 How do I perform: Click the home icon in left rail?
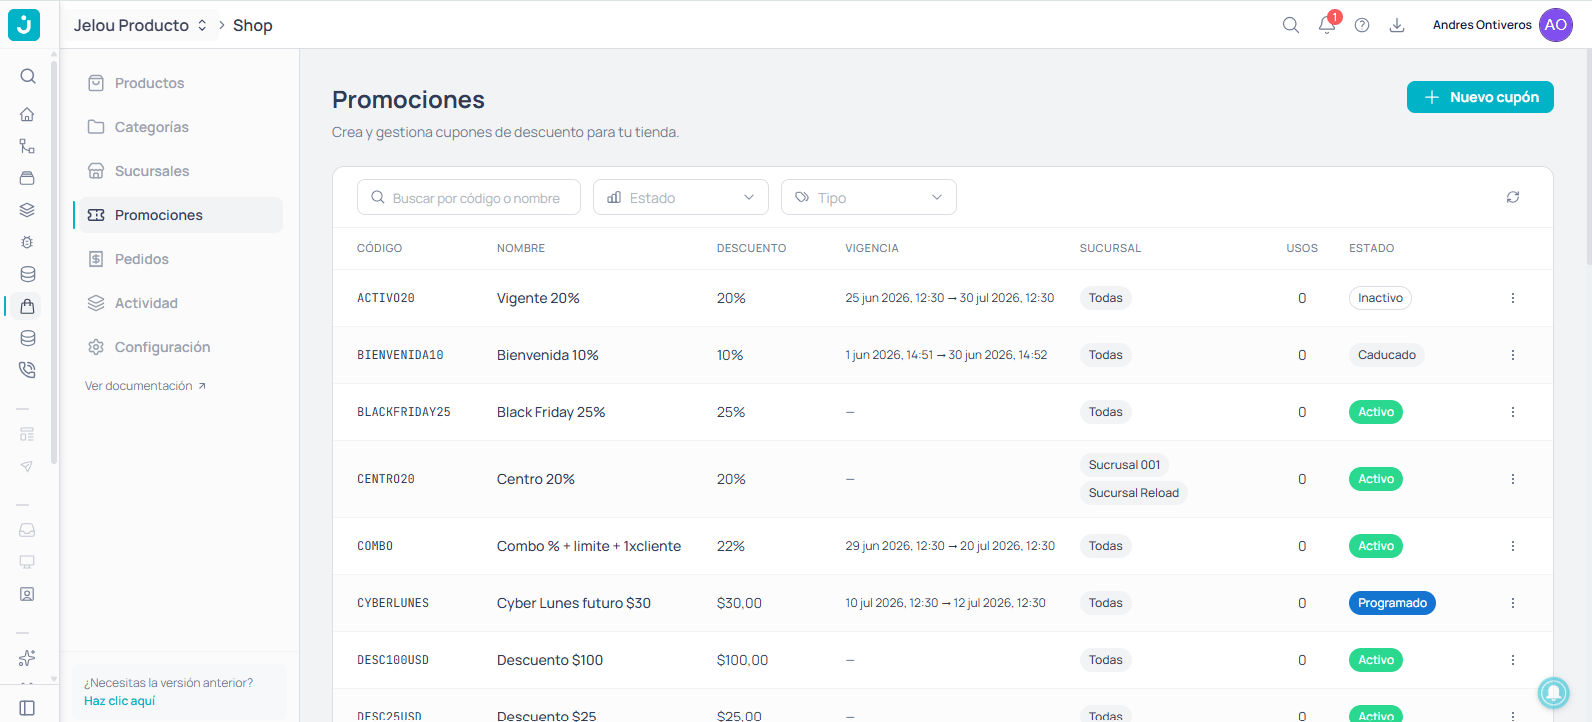click(27, 114)
